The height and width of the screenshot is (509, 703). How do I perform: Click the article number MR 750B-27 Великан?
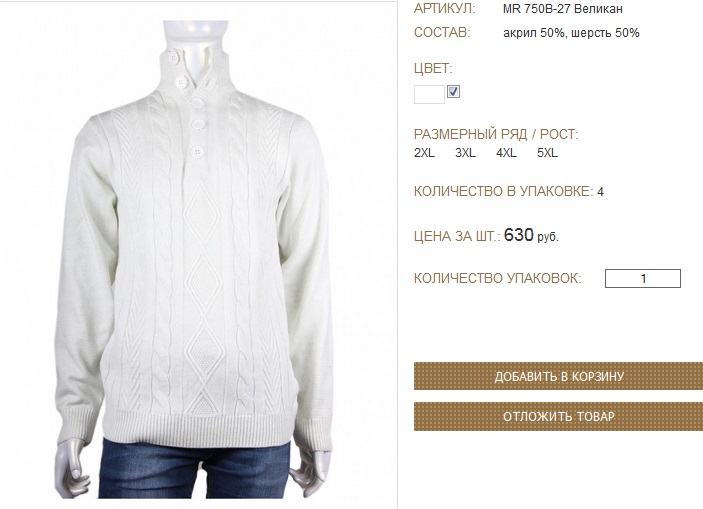563,9
